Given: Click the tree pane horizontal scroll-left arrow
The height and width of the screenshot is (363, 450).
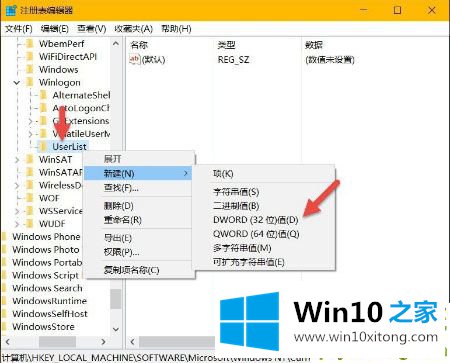Looking at the screenshot, I should 8,342.
